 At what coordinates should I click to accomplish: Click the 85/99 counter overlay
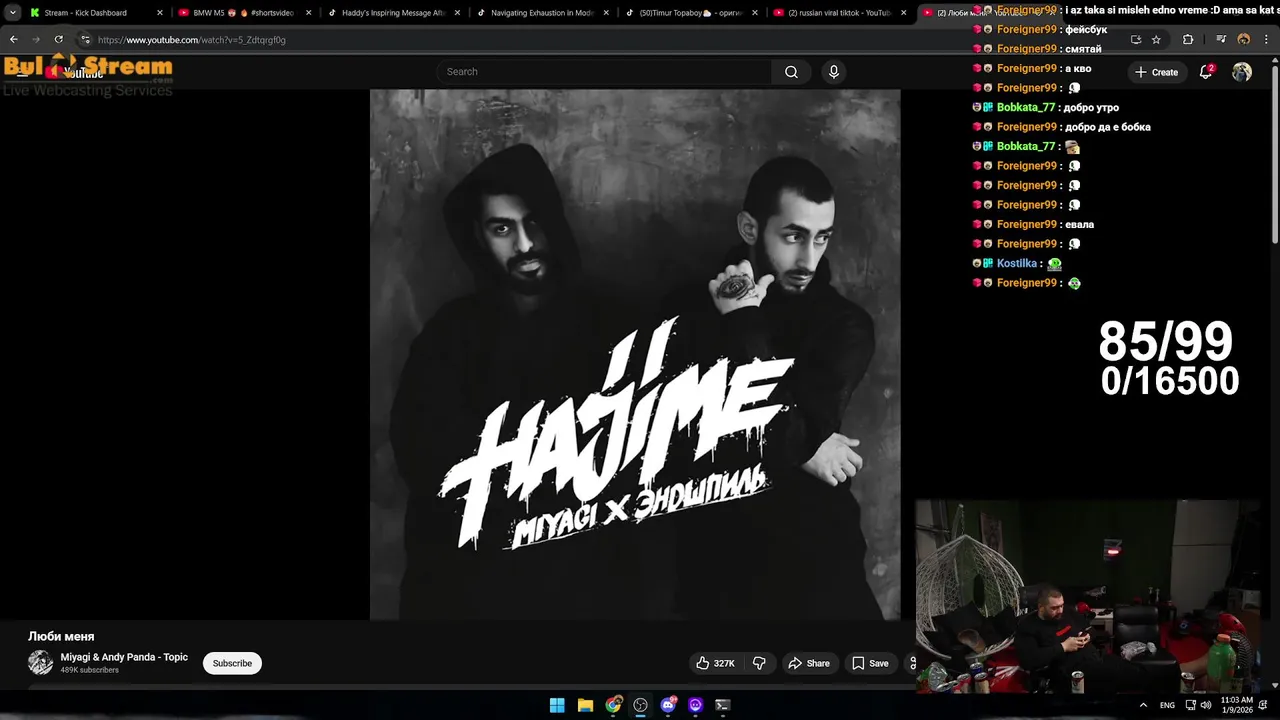[1166, 342]
